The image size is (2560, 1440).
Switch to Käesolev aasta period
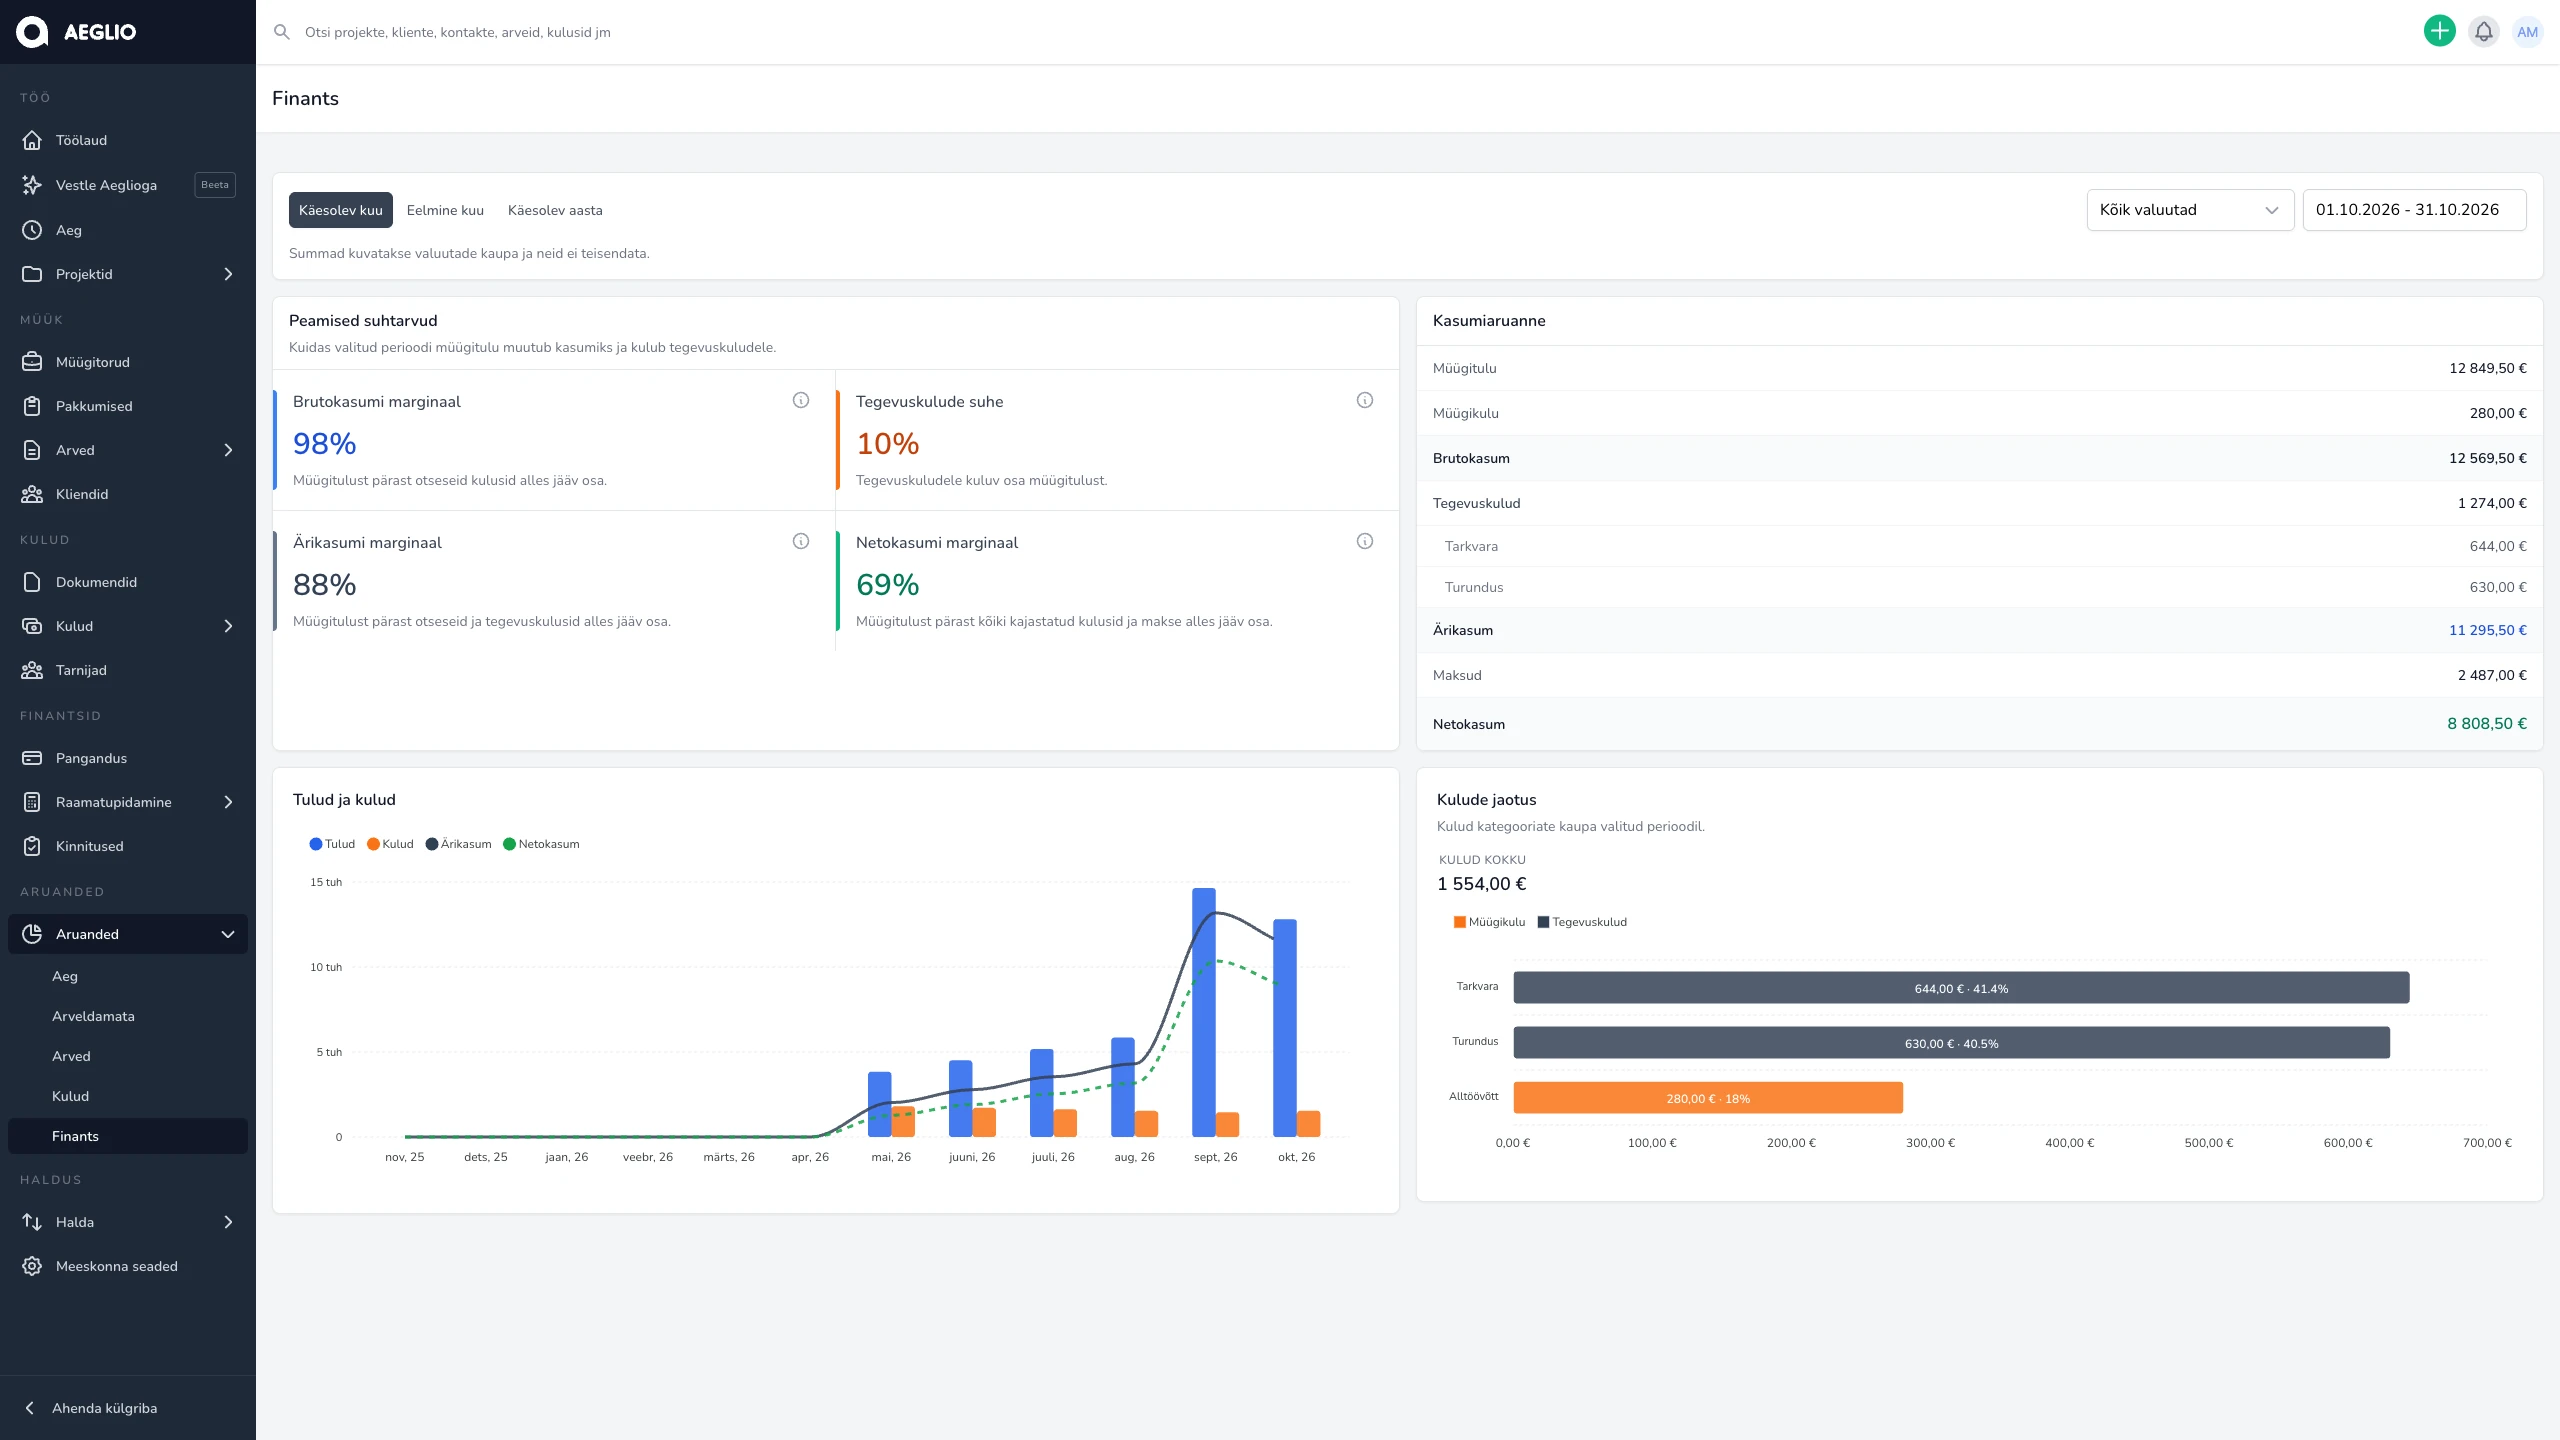click(555, 210)
